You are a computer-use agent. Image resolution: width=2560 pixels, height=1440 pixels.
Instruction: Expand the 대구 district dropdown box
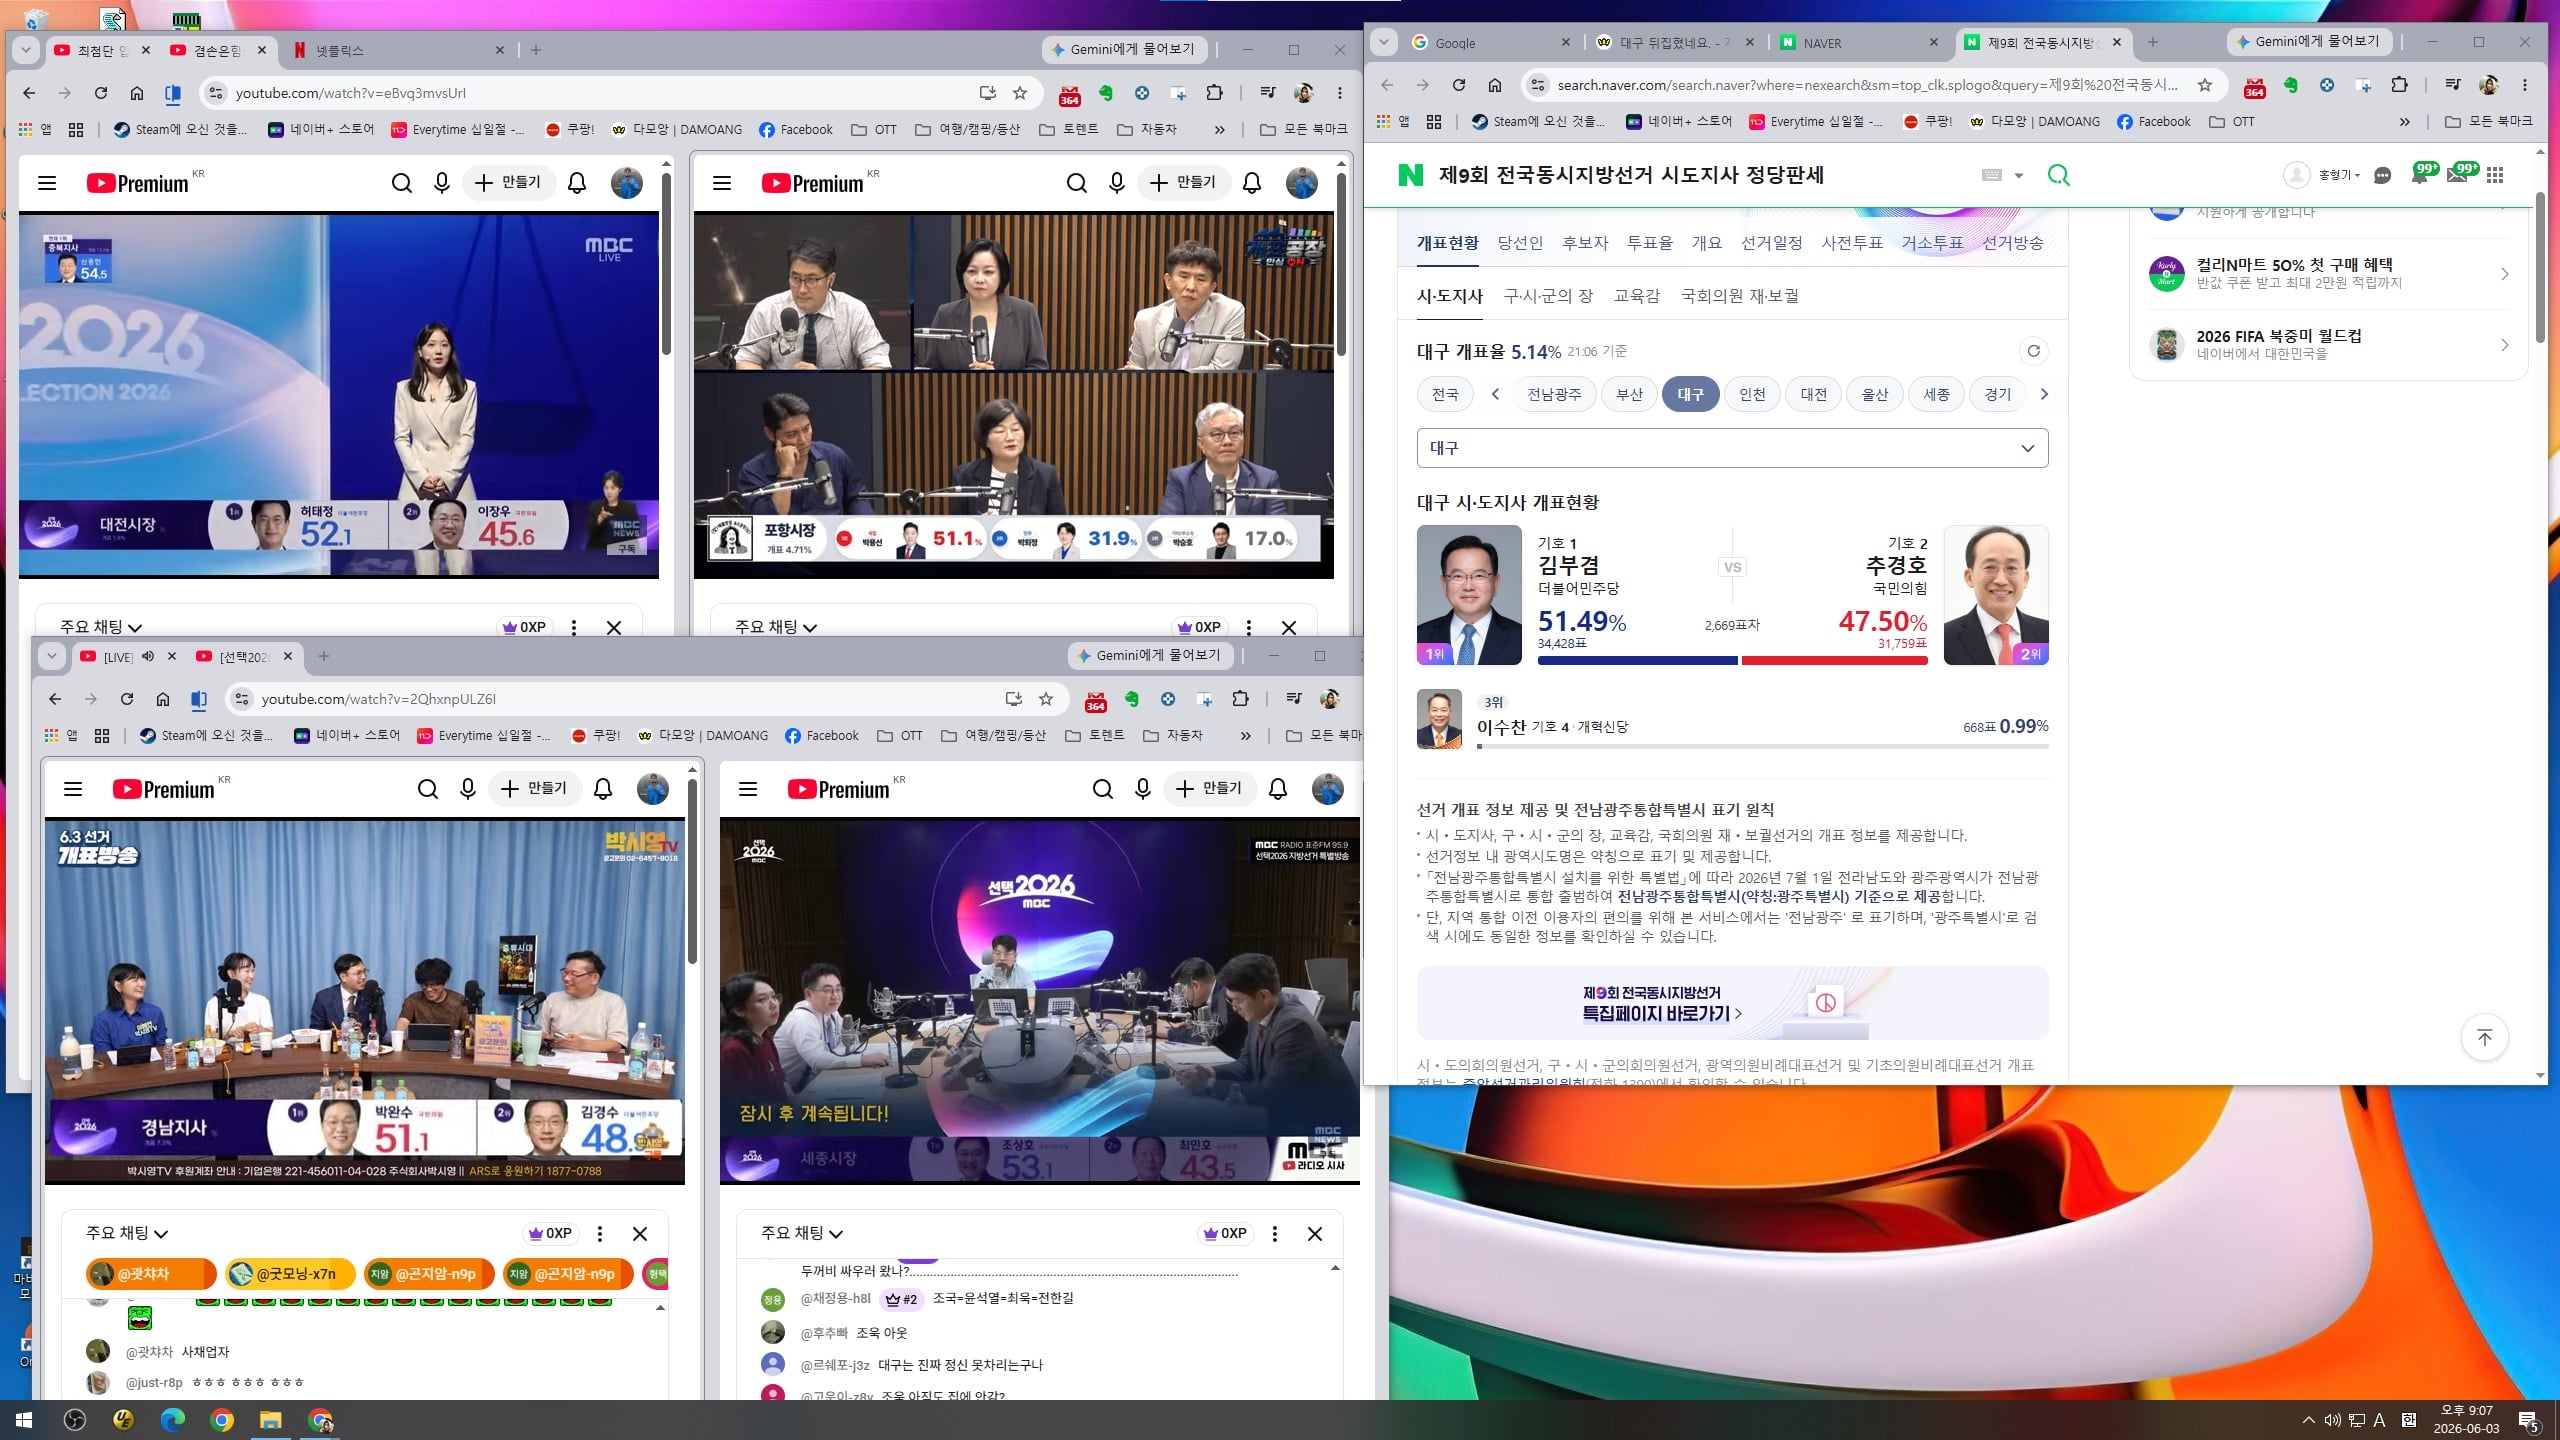(1732, 448)
